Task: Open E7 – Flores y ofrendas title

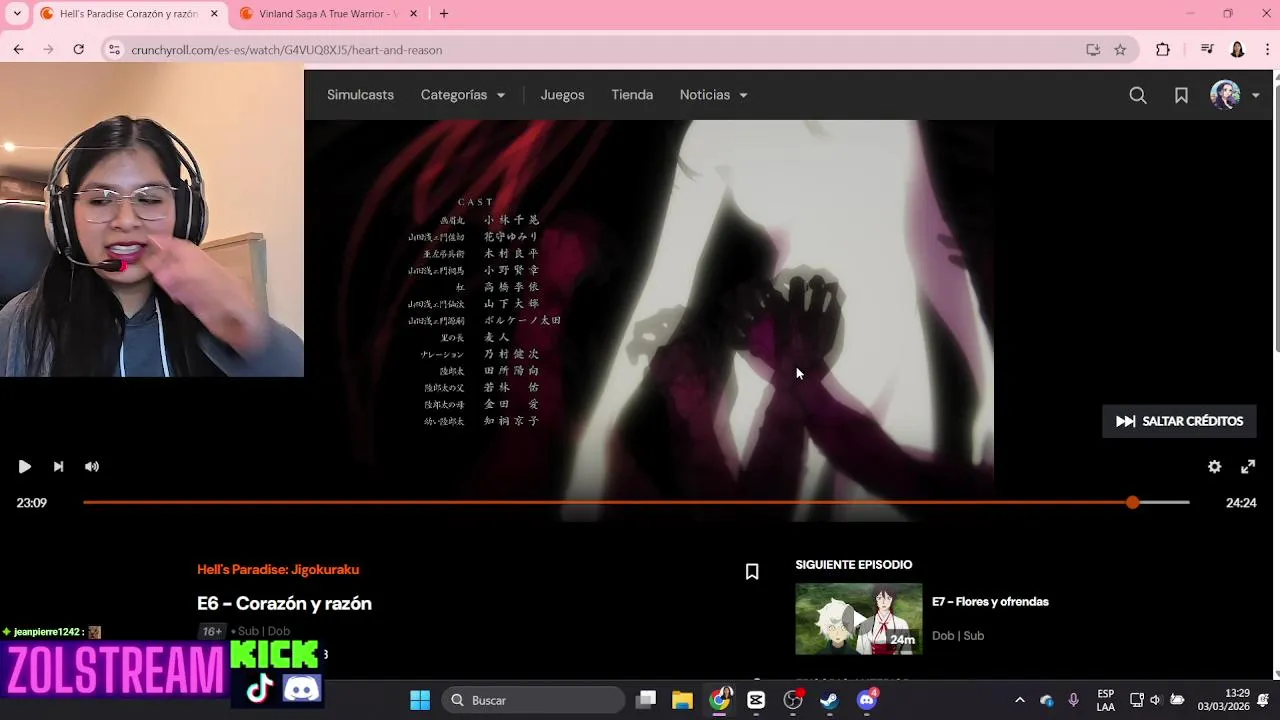Action: pyautogui.click(x=990, y=602)
